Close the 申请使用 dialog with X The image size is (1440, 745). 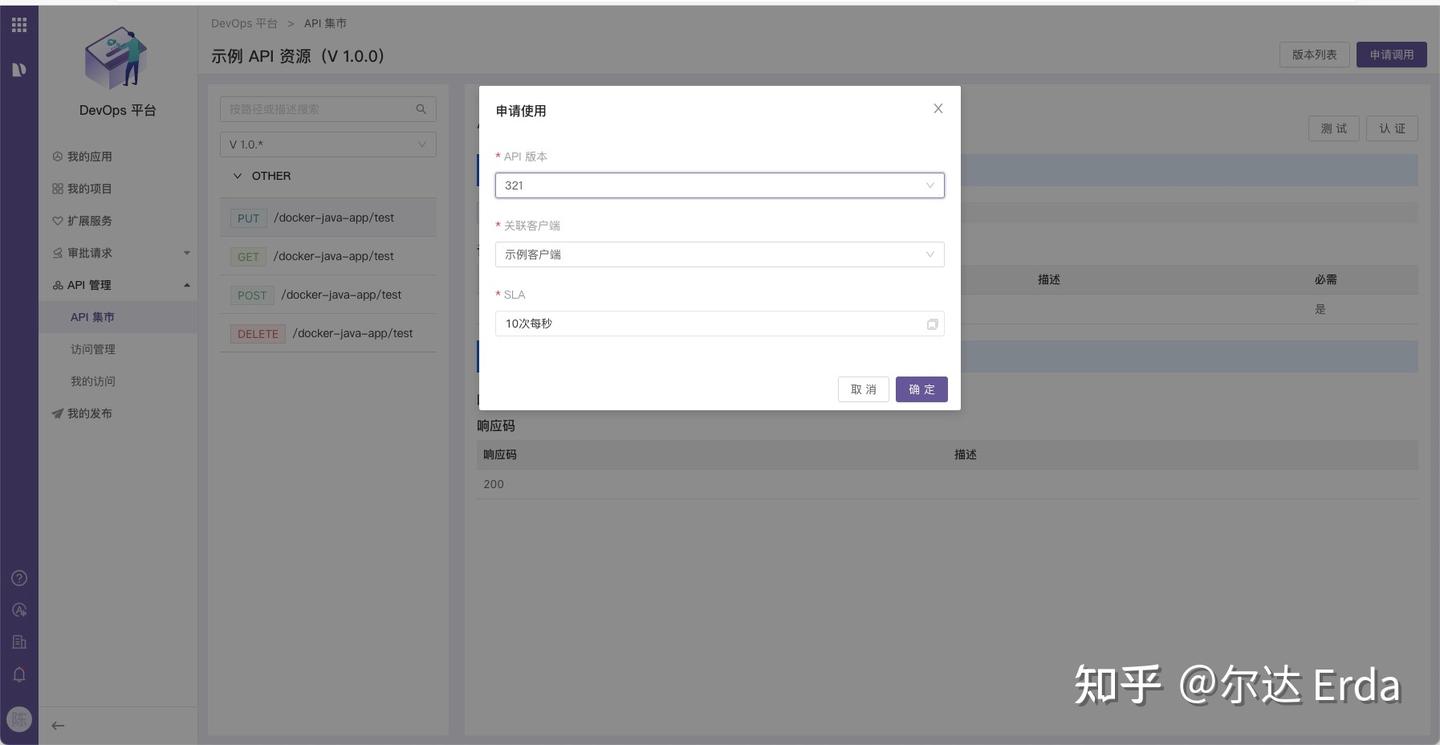[938, 108]
